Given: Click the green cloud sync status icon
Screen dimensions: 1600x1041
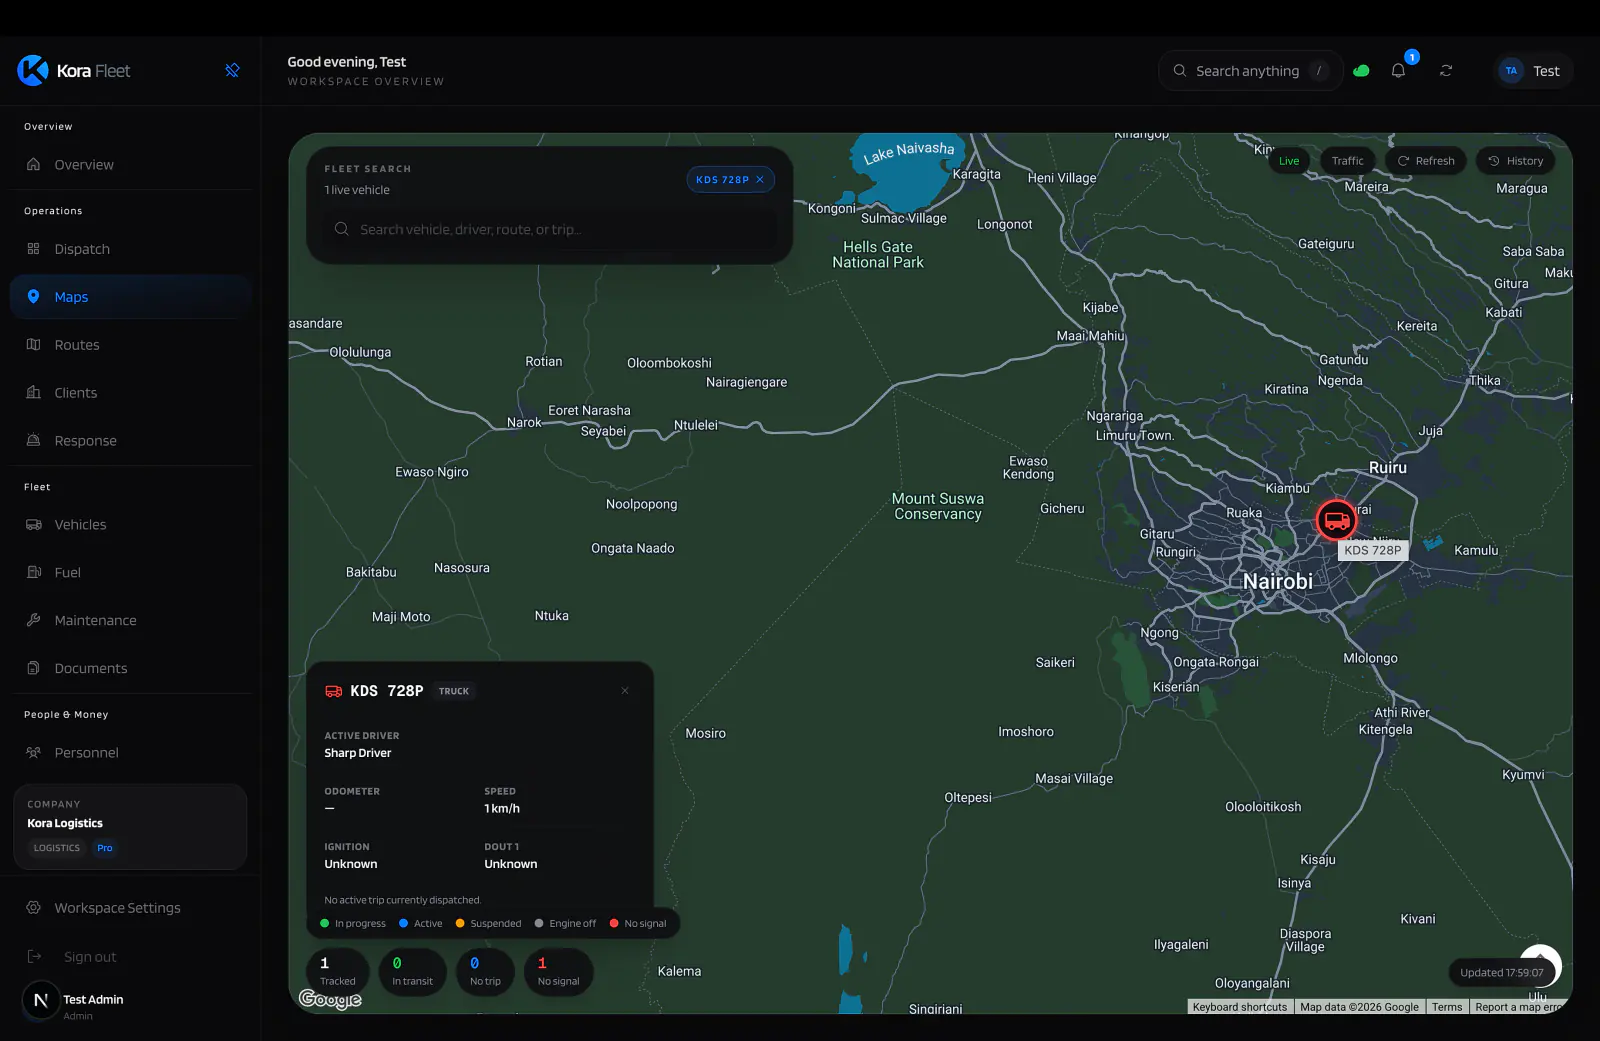Looking at the screenshot, I should tap(1361, 71).
